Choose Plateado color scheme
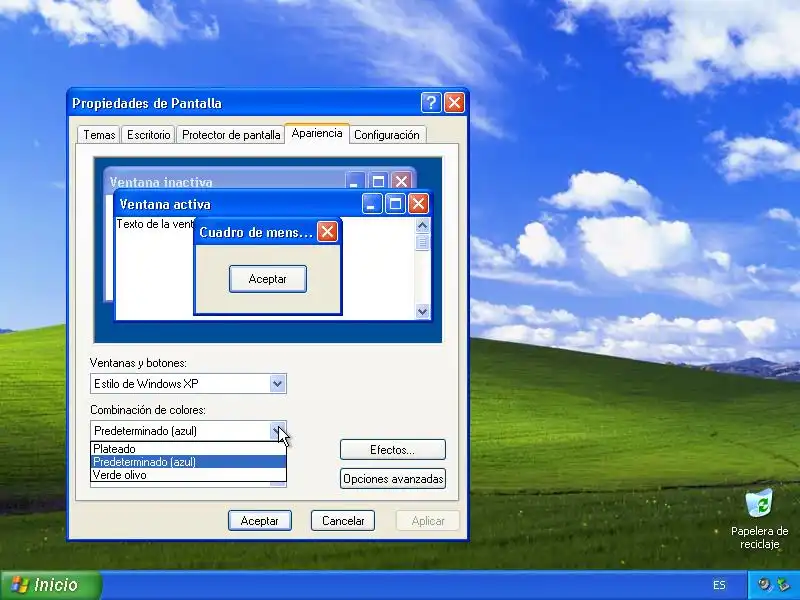Viewport: 800px width, 600px height. click(188, 448)
